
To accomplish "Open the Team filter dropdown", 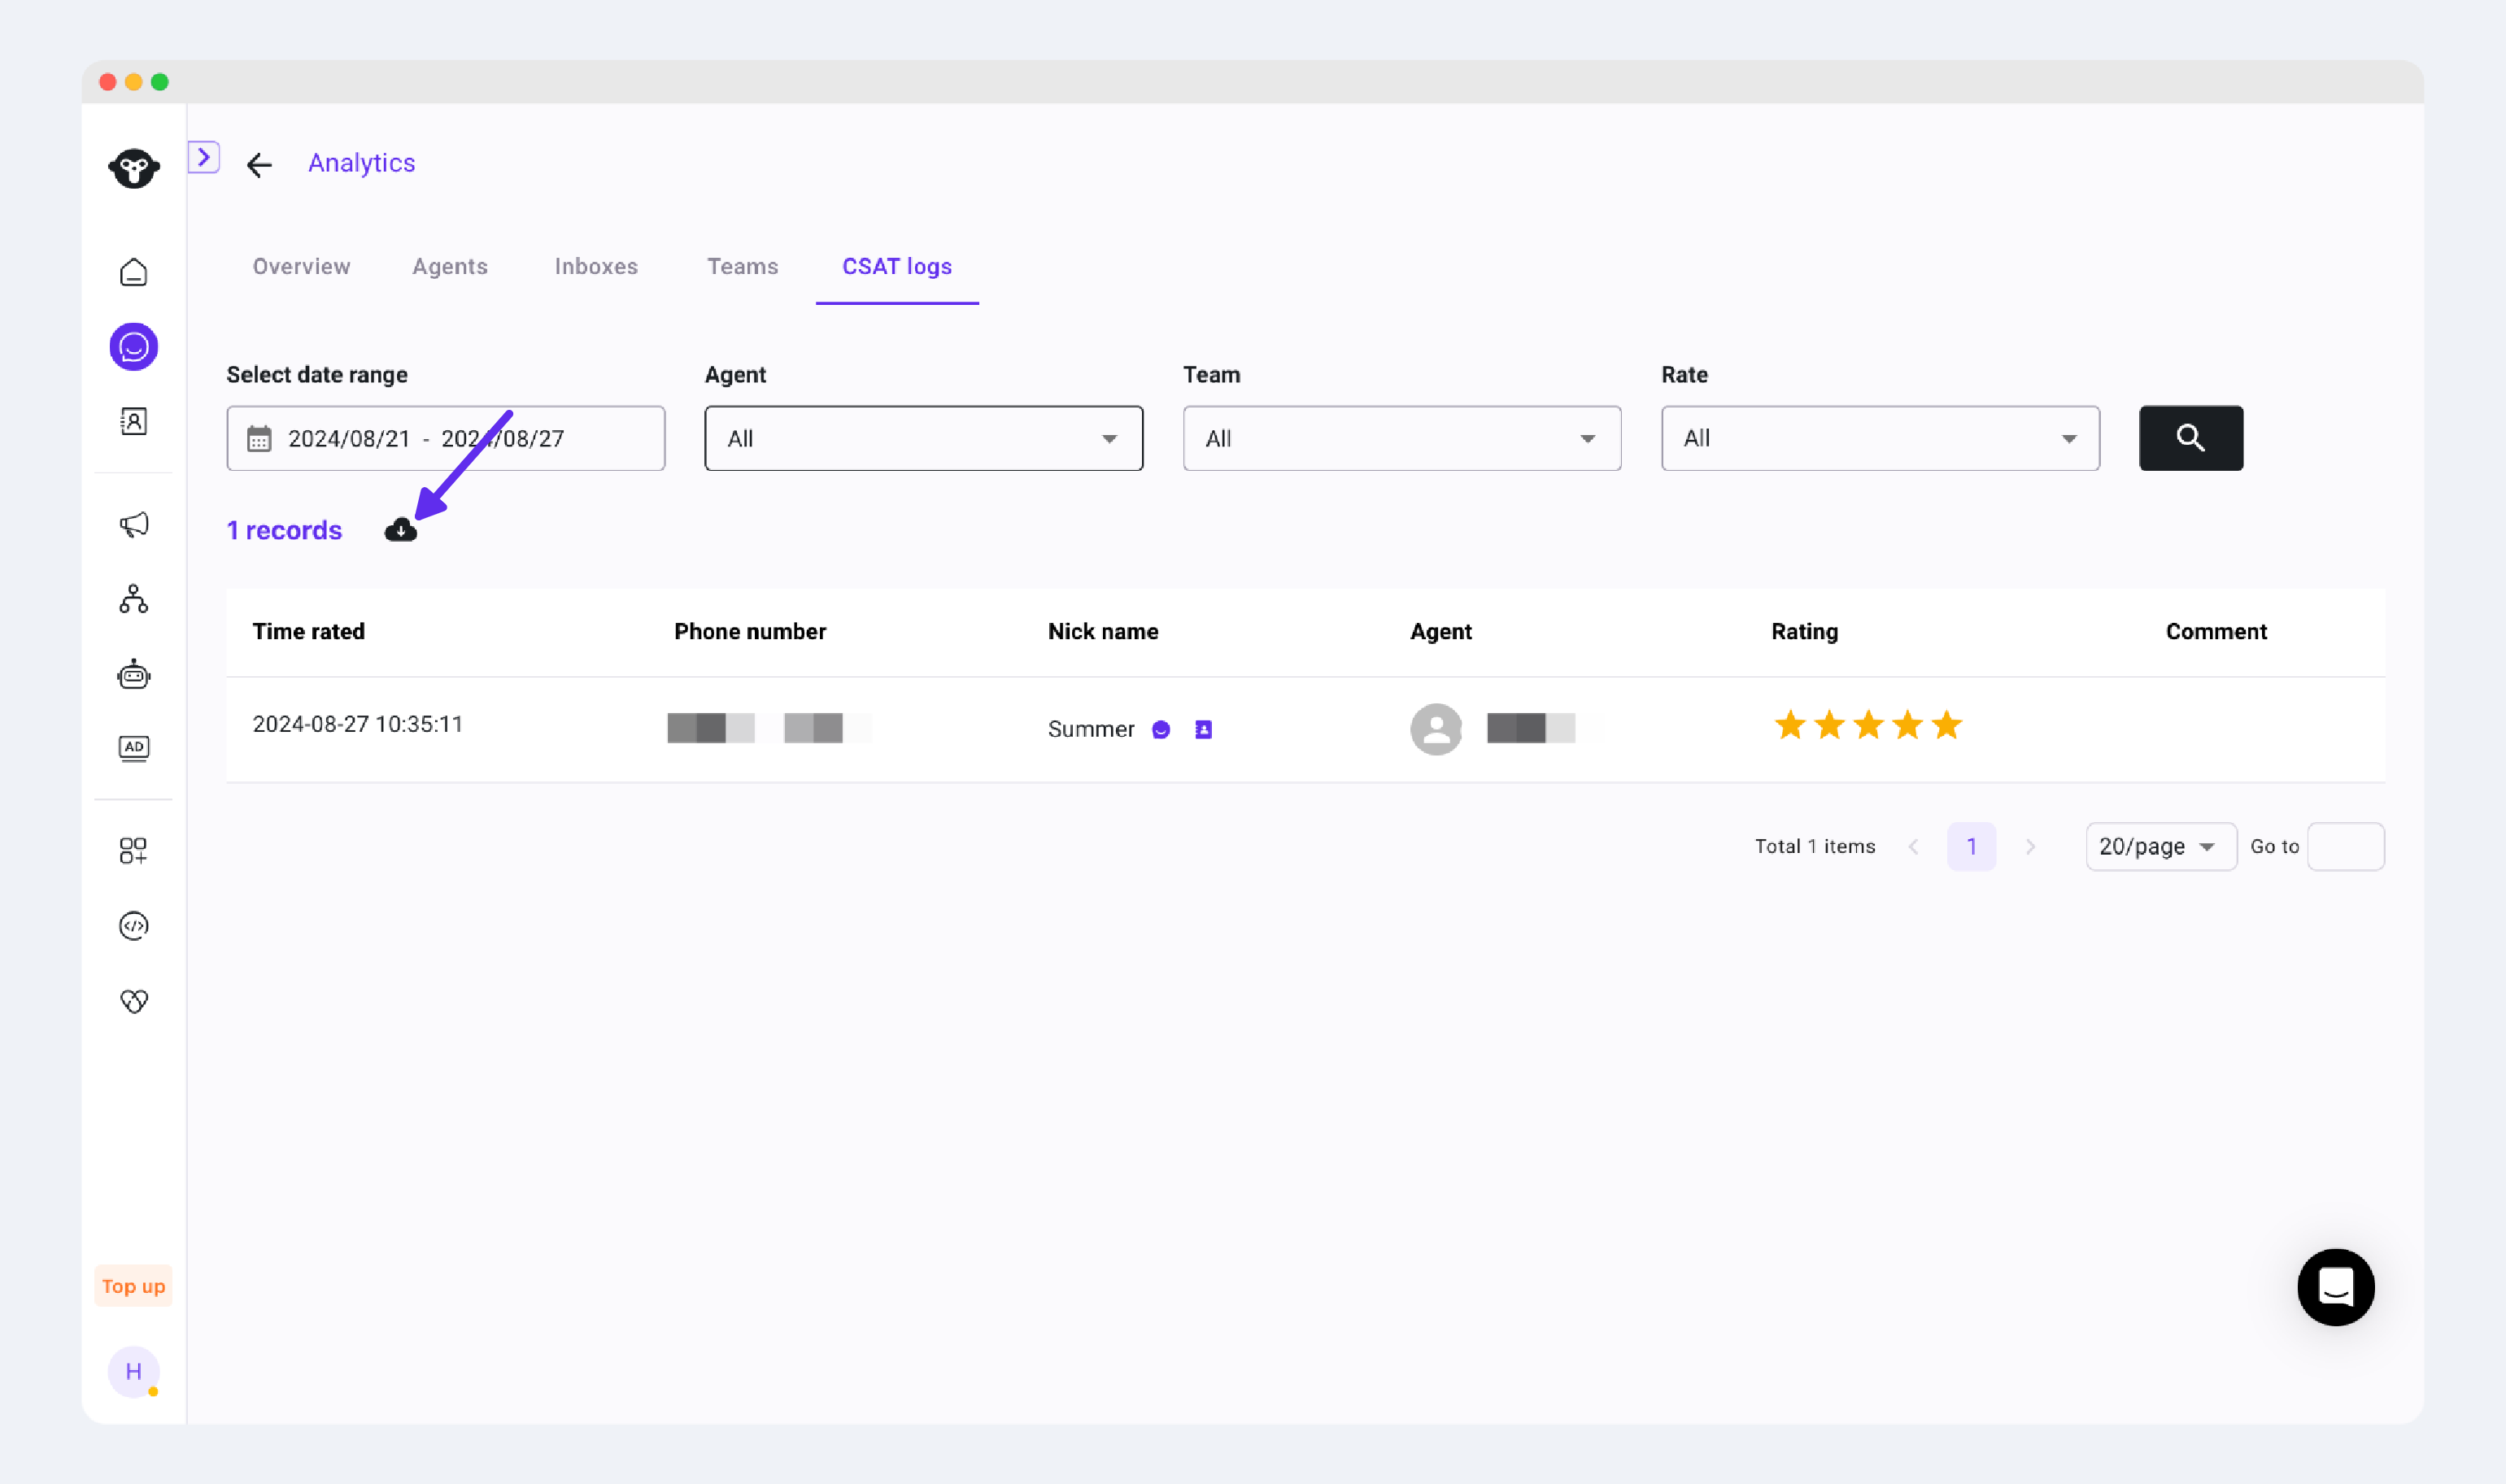I will click(x=1401, y=438).
